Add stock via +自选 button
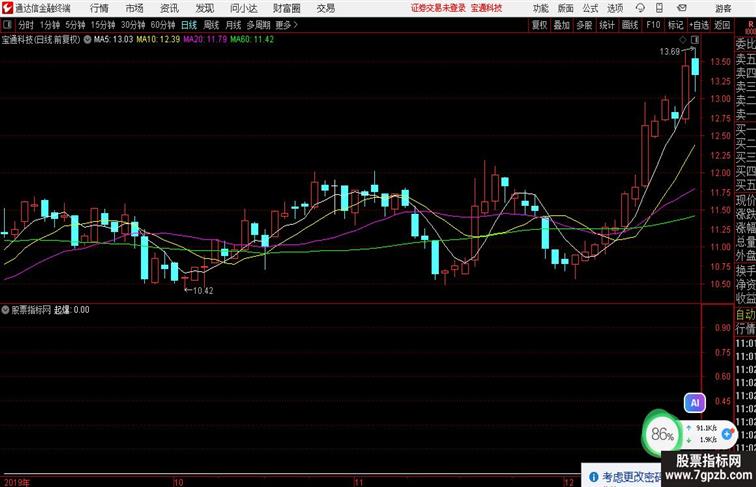Viewport: 756px width, 487px height. click(699, 25)
